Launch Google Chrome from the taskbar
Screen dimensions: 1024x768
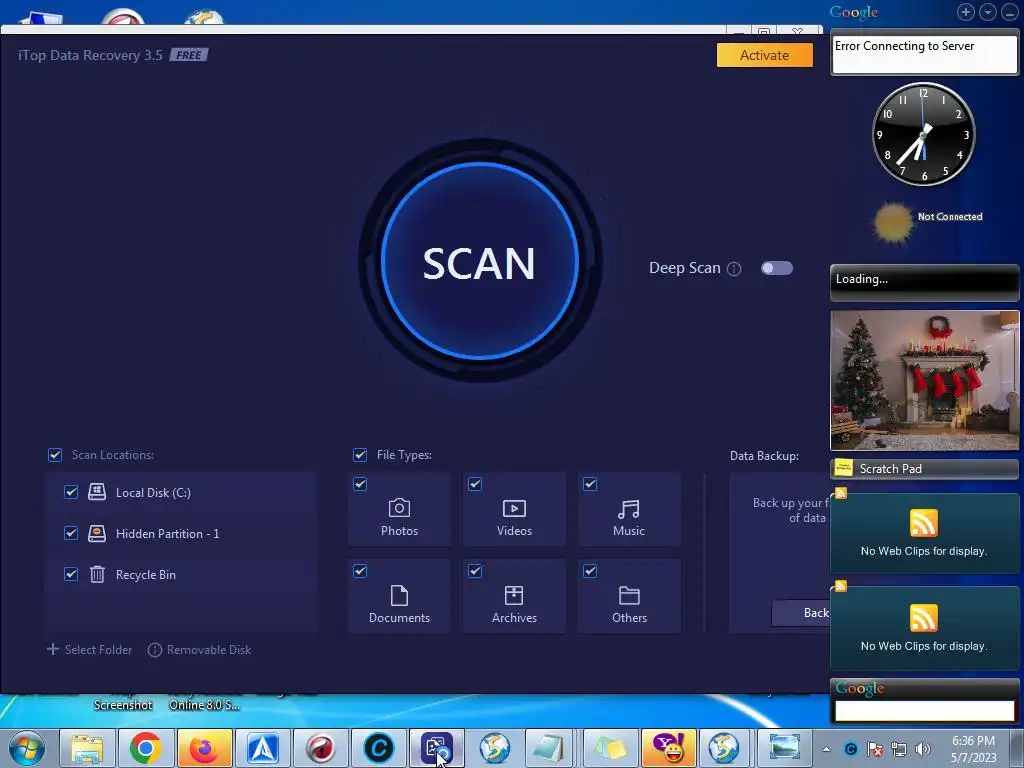point(146,748)
